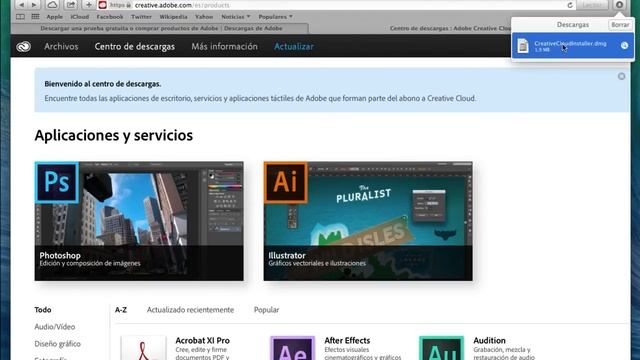Go forward with Safari's forward arrow

click(34, 5)
